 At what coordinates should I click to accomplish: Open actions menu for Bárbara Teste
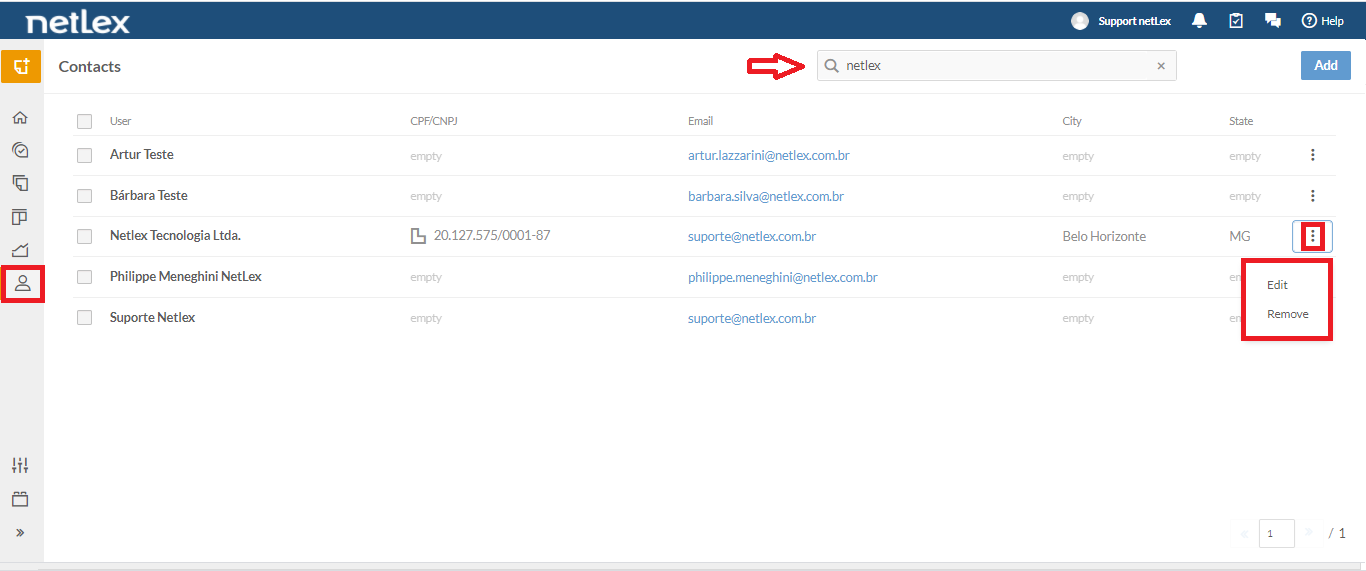tap(1313, 196)
